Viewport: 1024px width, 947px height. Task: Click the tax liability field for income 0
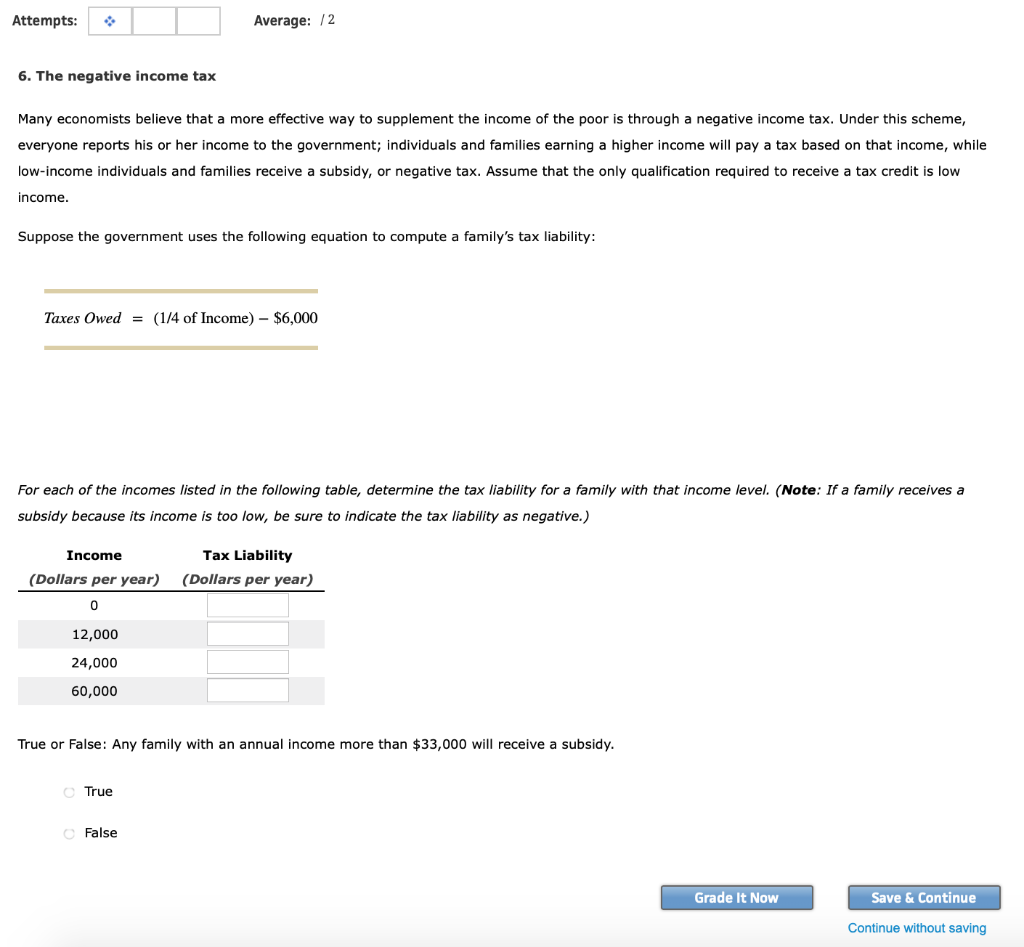coord(247,604)
